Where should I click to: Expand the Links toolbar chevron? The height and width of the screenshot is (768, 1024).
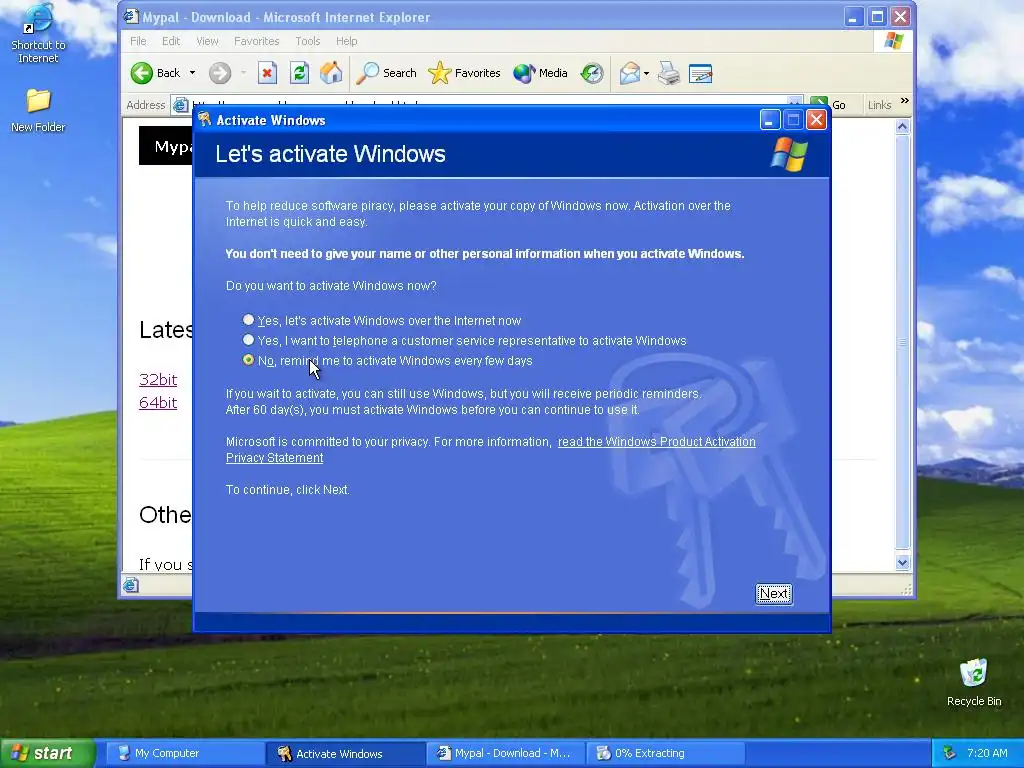(904, 101)
